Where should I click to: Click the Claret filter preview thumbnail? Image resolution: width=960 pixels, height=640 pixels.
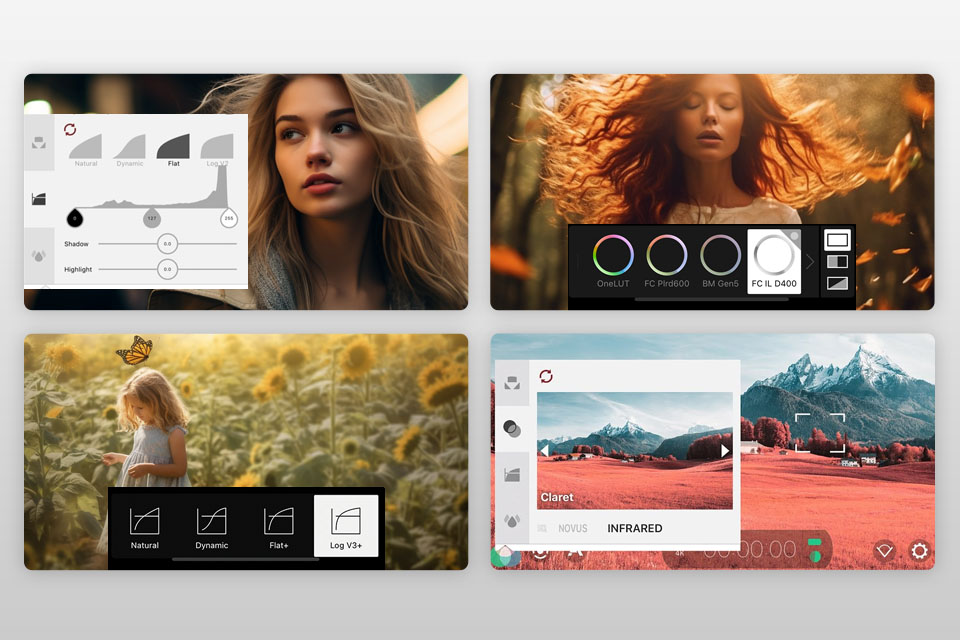point(635,451)
